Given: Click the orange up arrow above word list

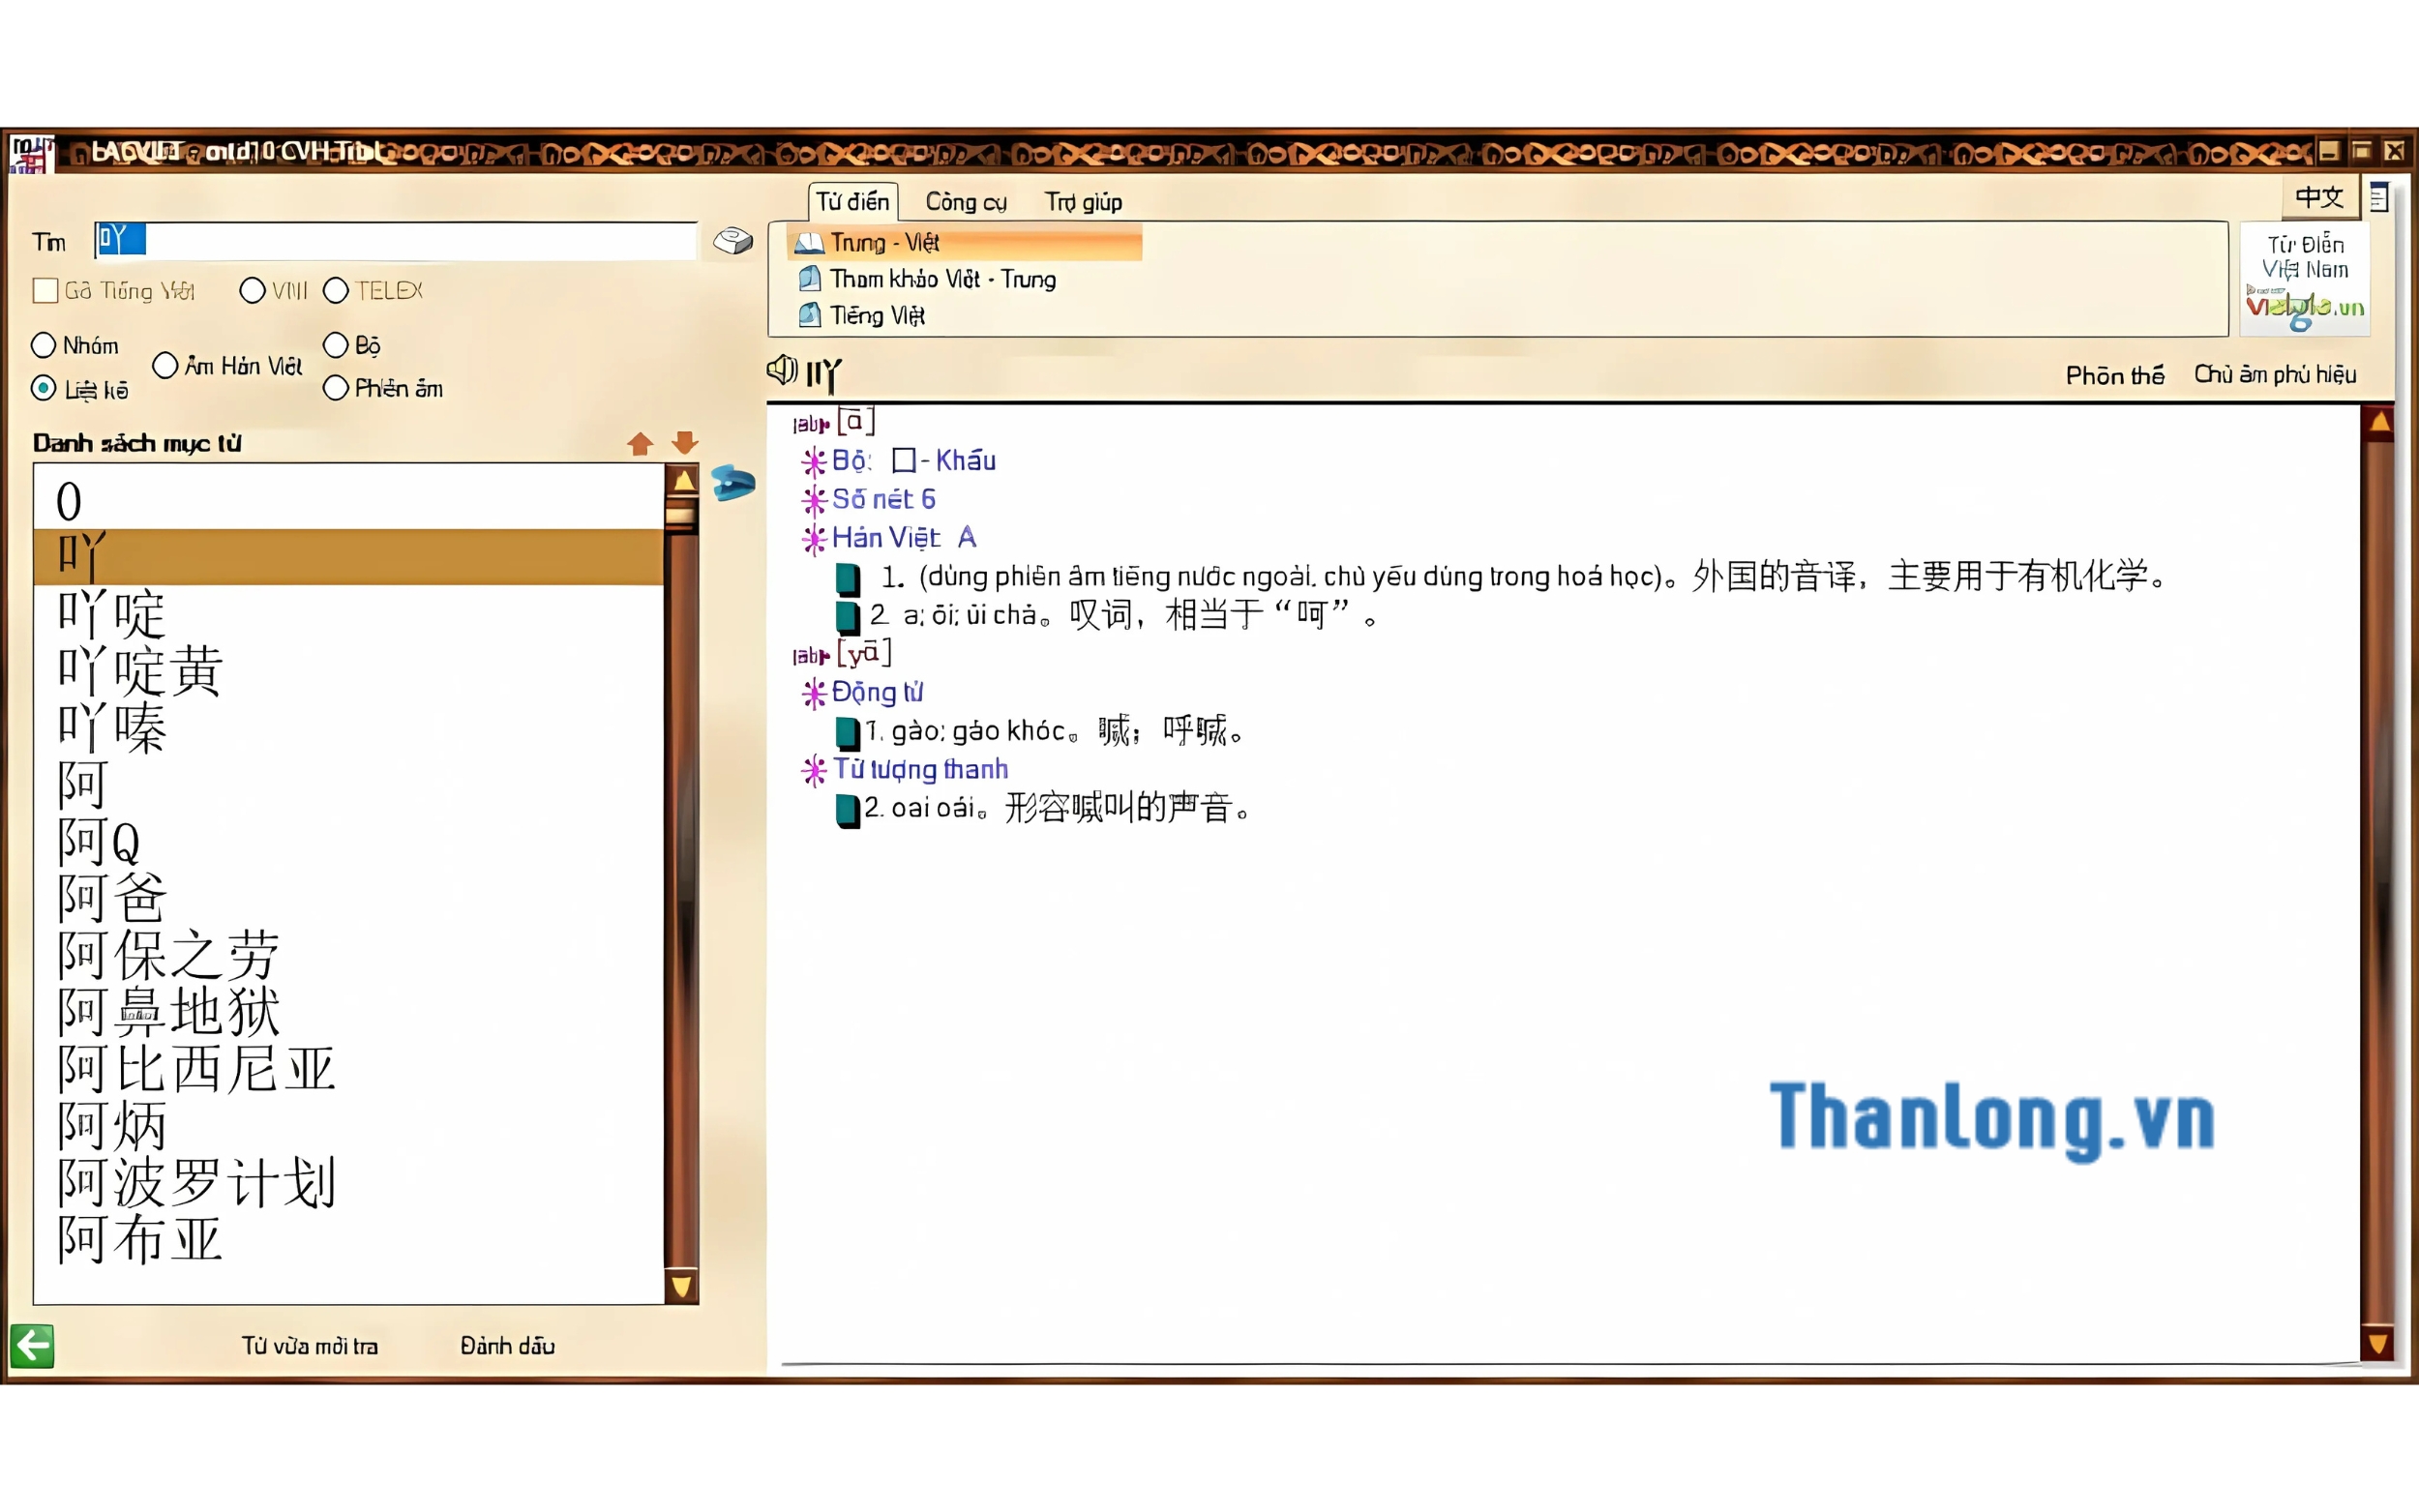Looking at the screenshot, I should click(x=640, y=443).
